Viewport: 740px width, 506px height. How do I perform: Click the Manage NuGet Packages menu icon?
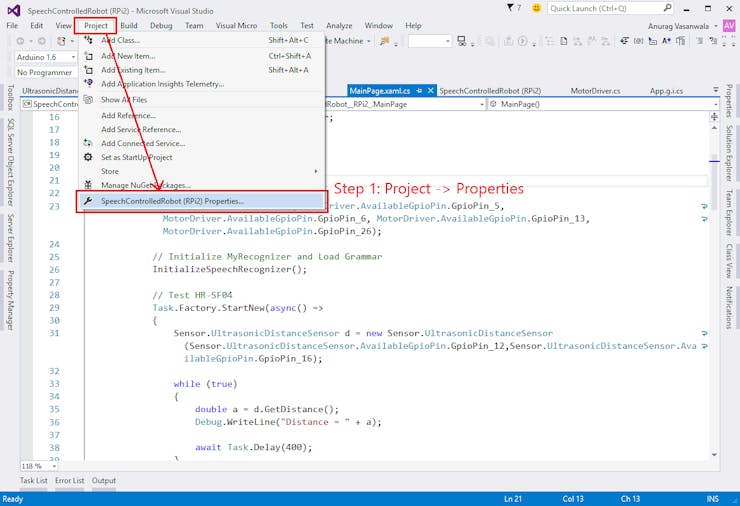88,185
